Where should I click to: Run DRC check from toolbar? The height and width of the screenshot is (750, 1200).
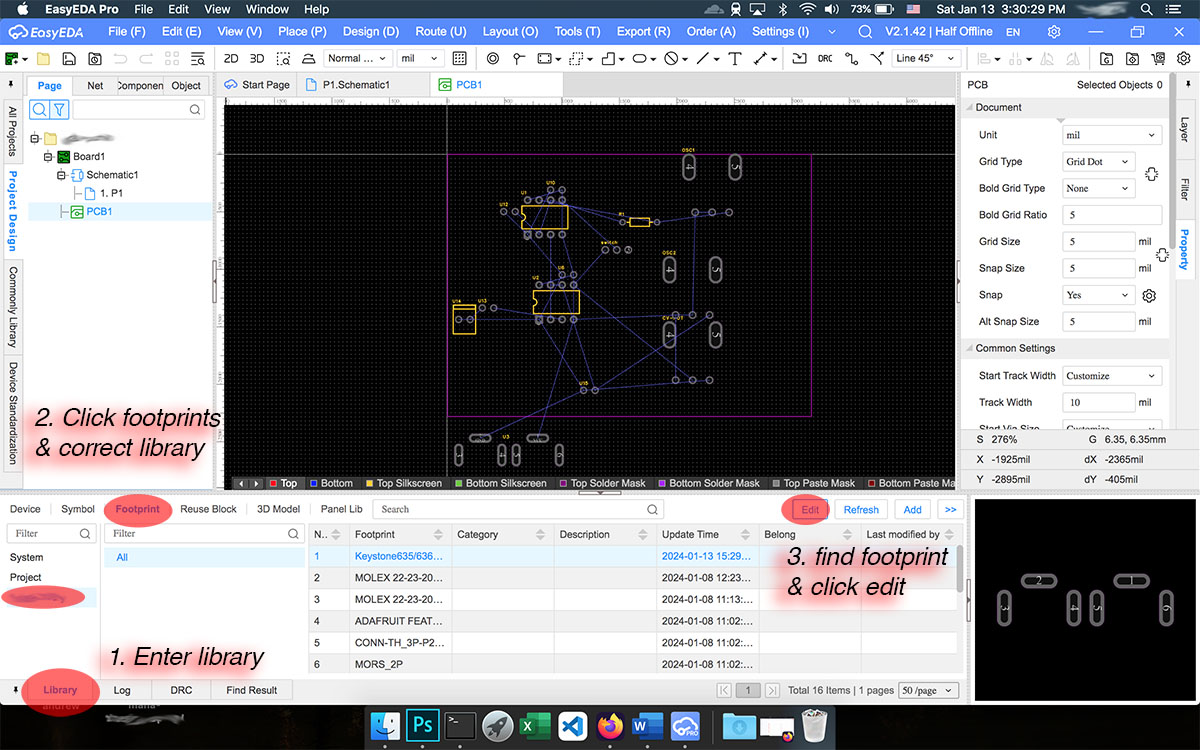pyautogui.click(x=825, y=58)
